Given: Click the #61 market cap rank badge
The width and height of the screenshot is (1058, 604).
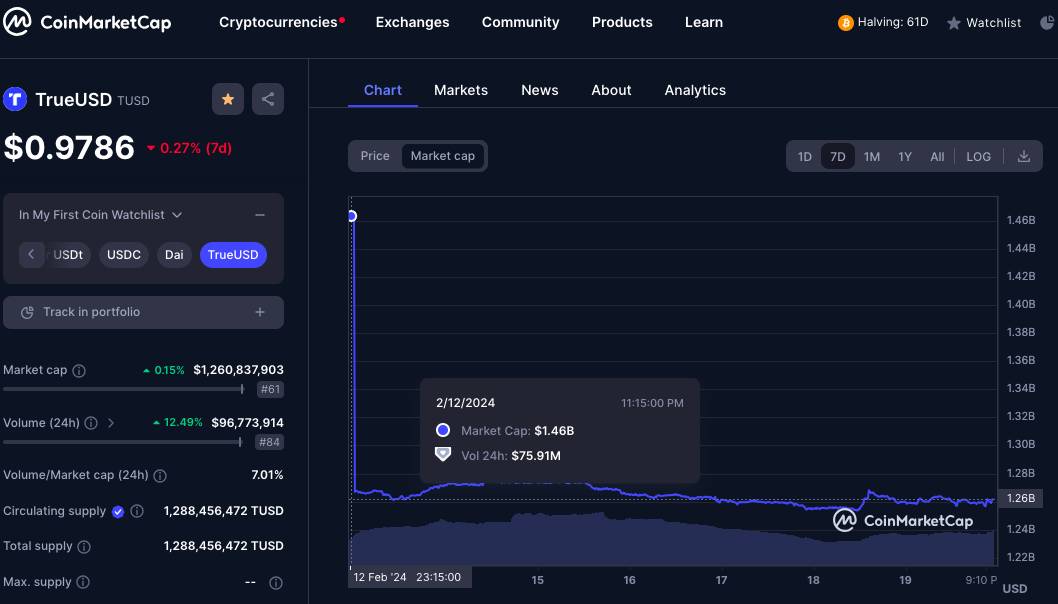Looking at the screenshot, I should (x=271, y=389).
